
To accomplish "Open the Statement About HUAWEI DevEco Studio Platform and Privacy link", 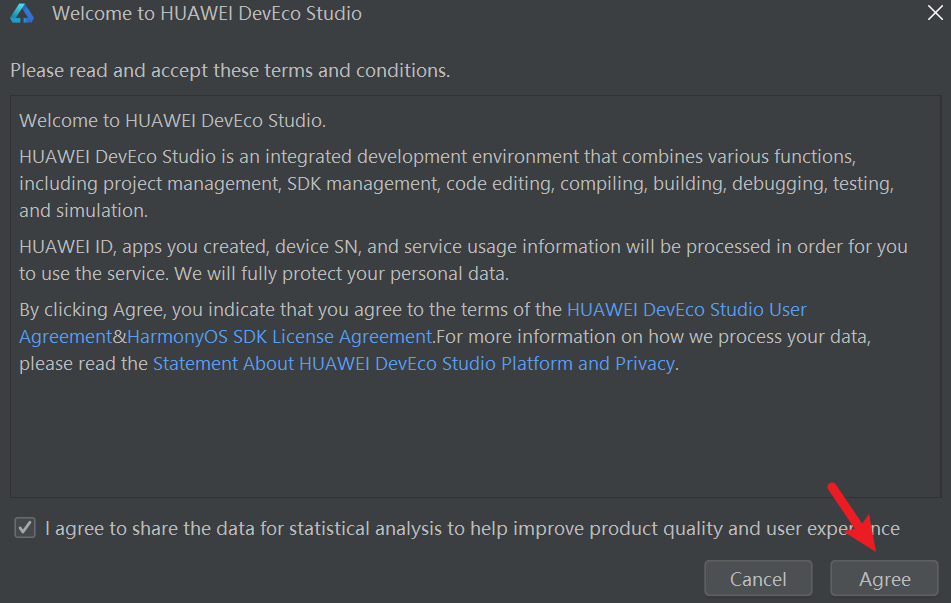I will [414, 363].
